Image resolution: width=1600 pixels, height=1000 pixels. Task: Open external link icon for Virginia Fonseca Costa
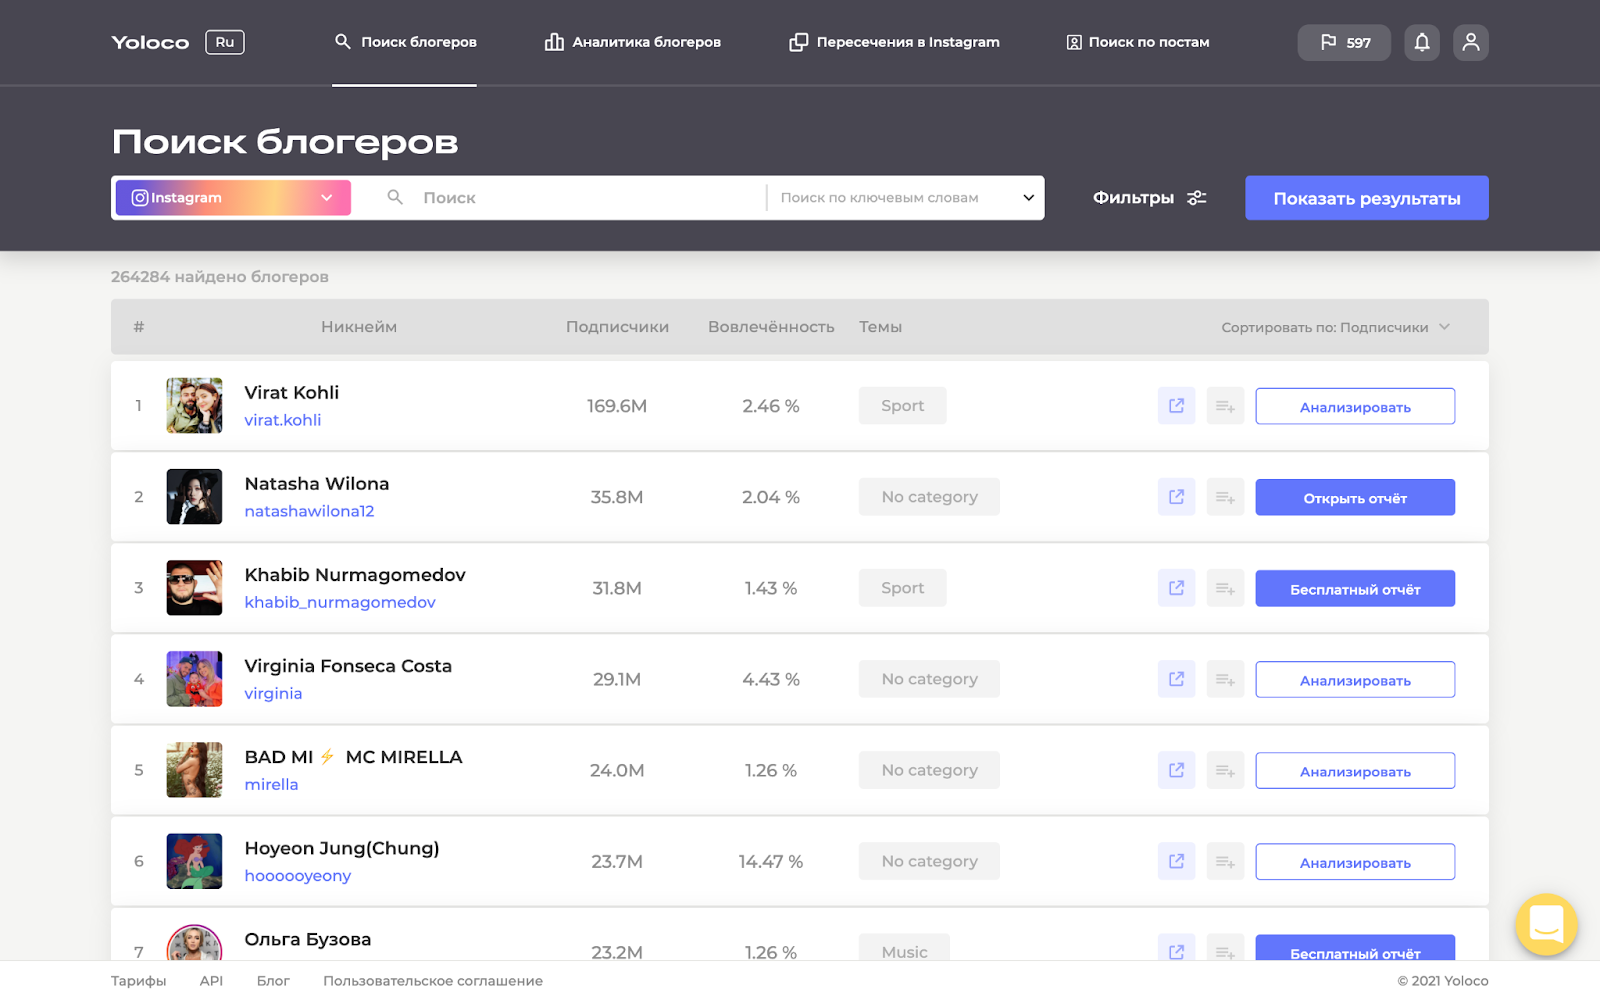click(x=1177, y=679)
